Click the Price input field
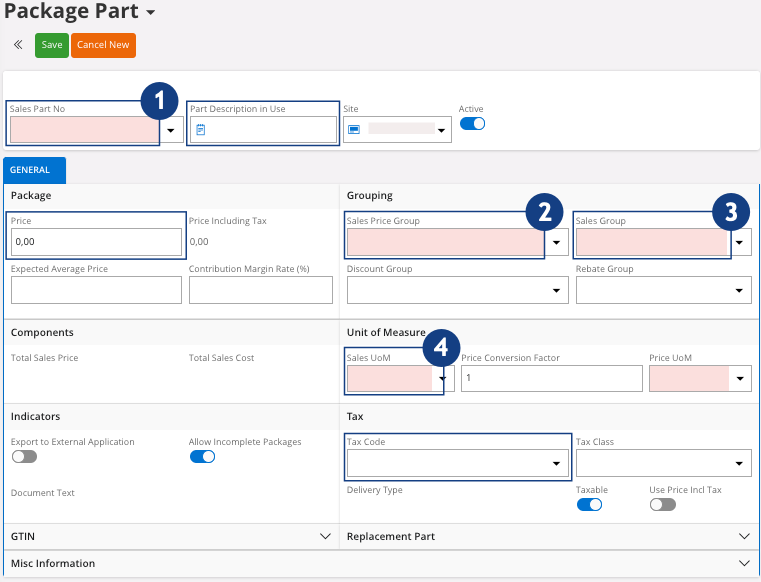Screen dimensions: 761x582 pyautogui.click(x=96, y=242)
